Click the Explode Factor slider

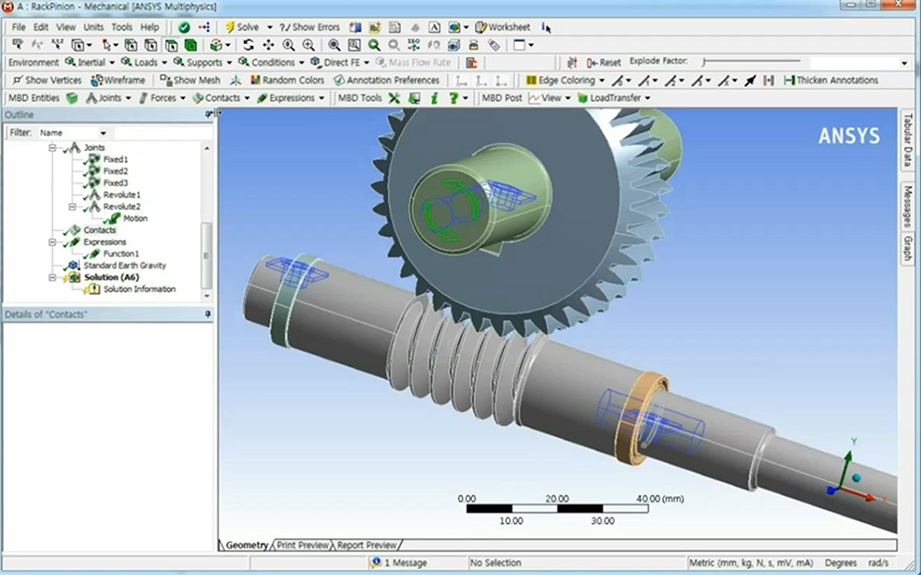[751, 61]
